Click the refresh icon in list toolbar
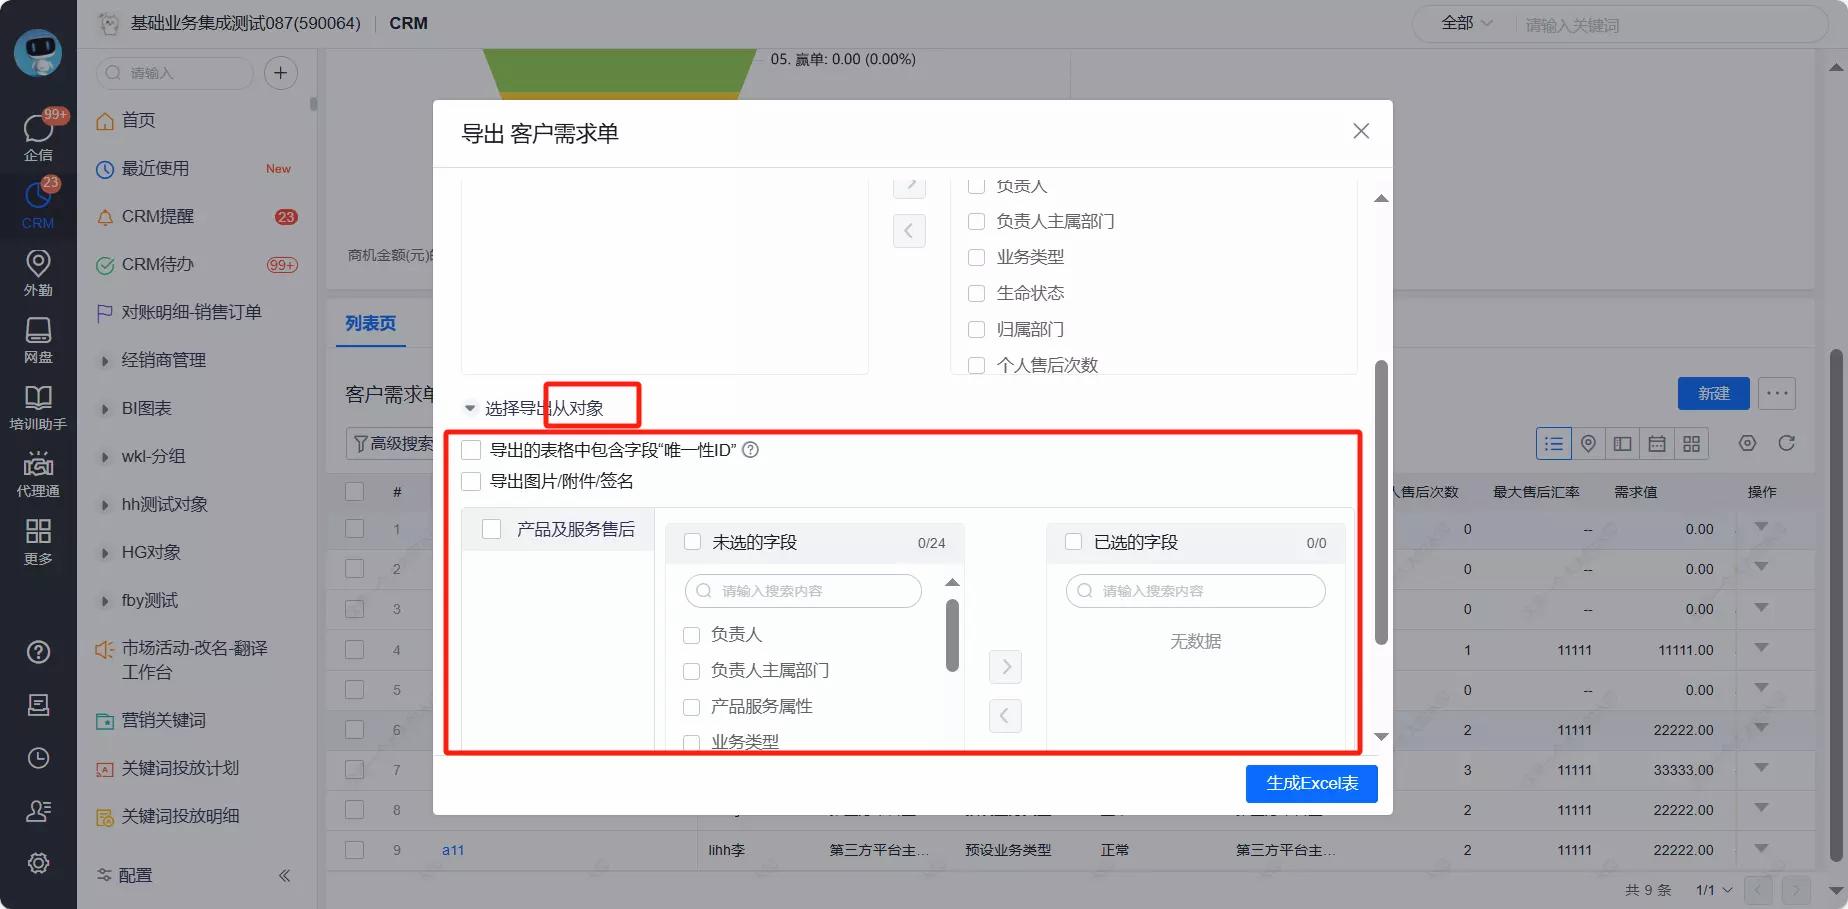1848x909 pixels. point(1786,443)
